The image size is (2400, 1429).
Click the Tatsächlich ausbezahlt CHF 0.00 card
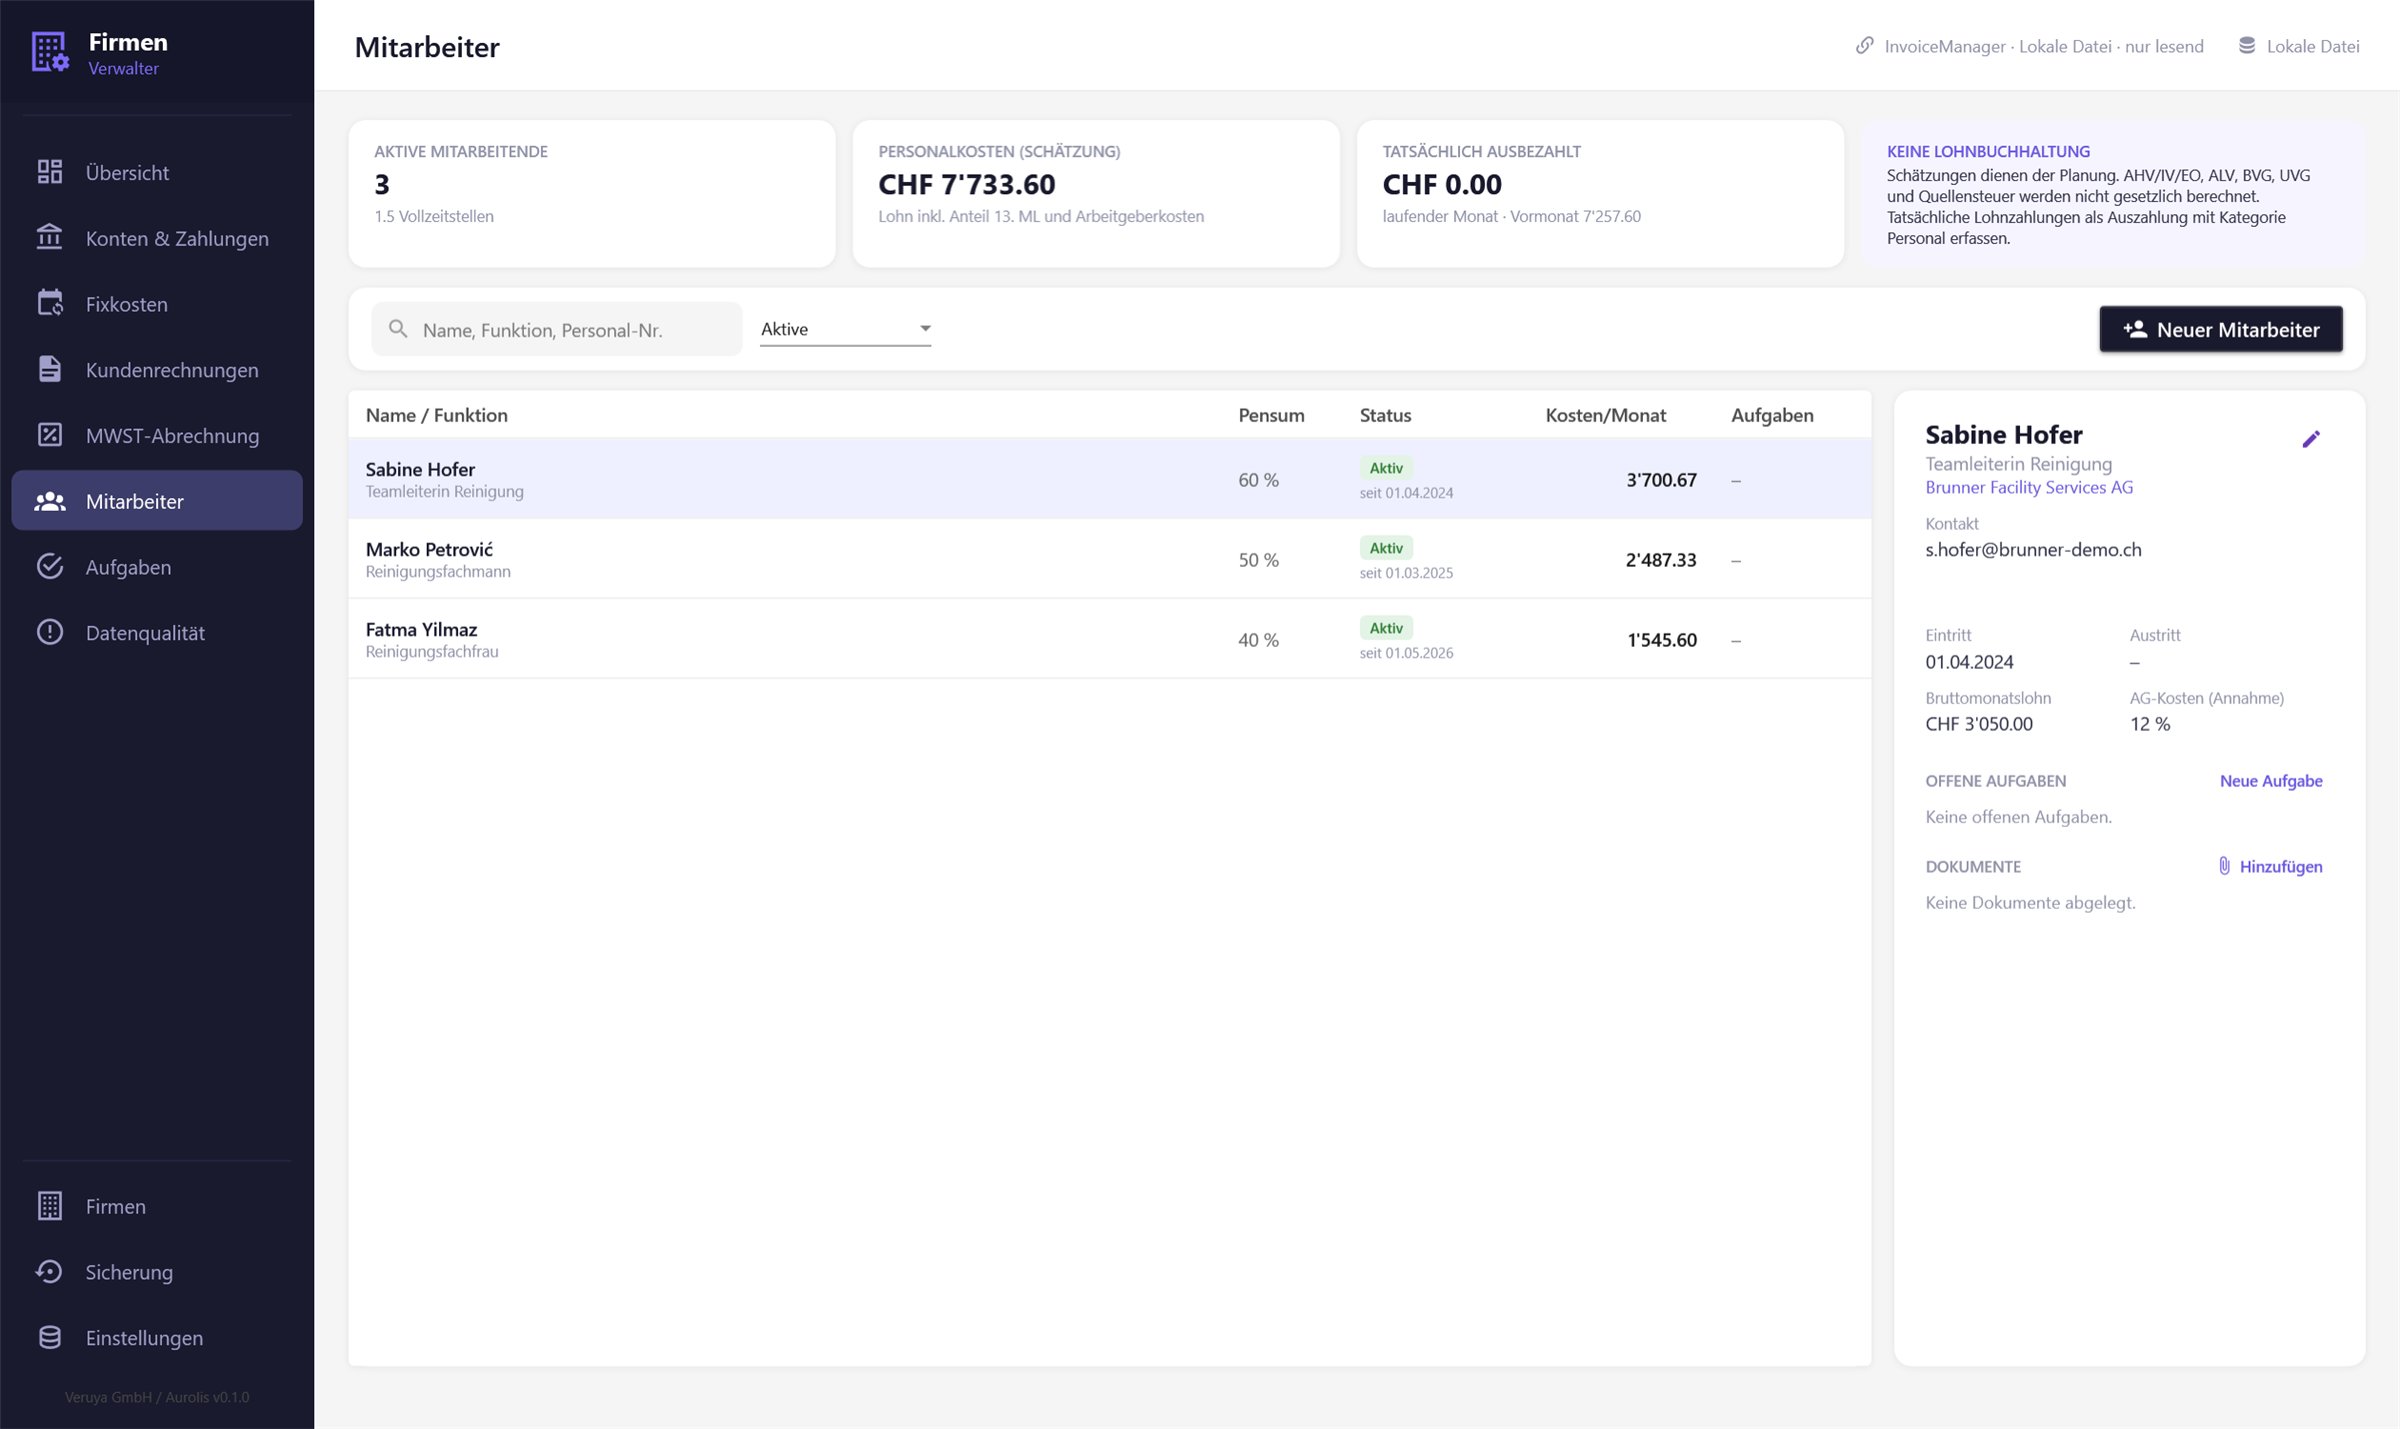pos(1600,194)
